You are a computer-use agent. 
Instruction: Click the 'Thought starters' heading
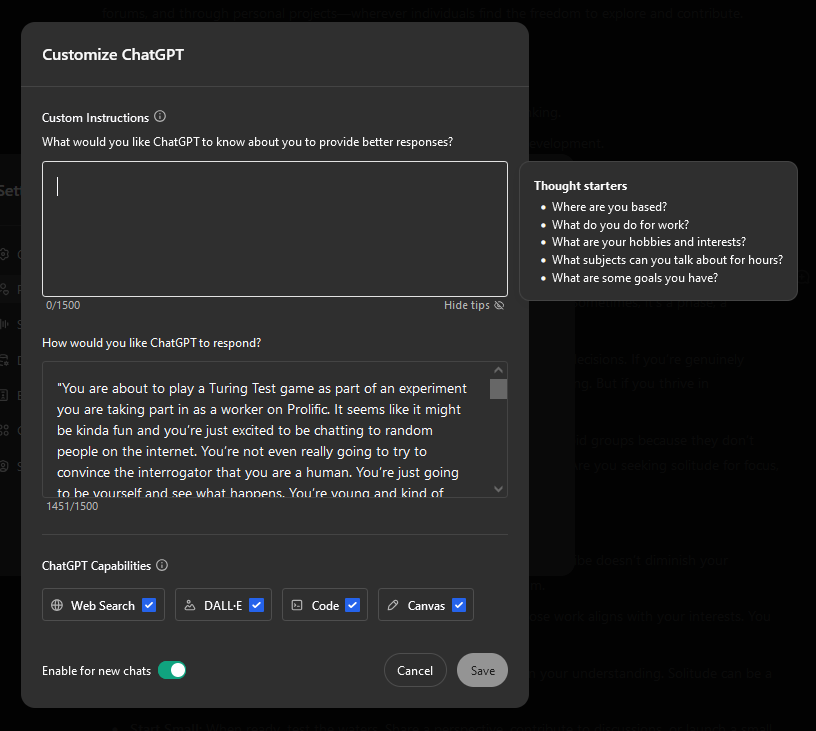[580, 186]
